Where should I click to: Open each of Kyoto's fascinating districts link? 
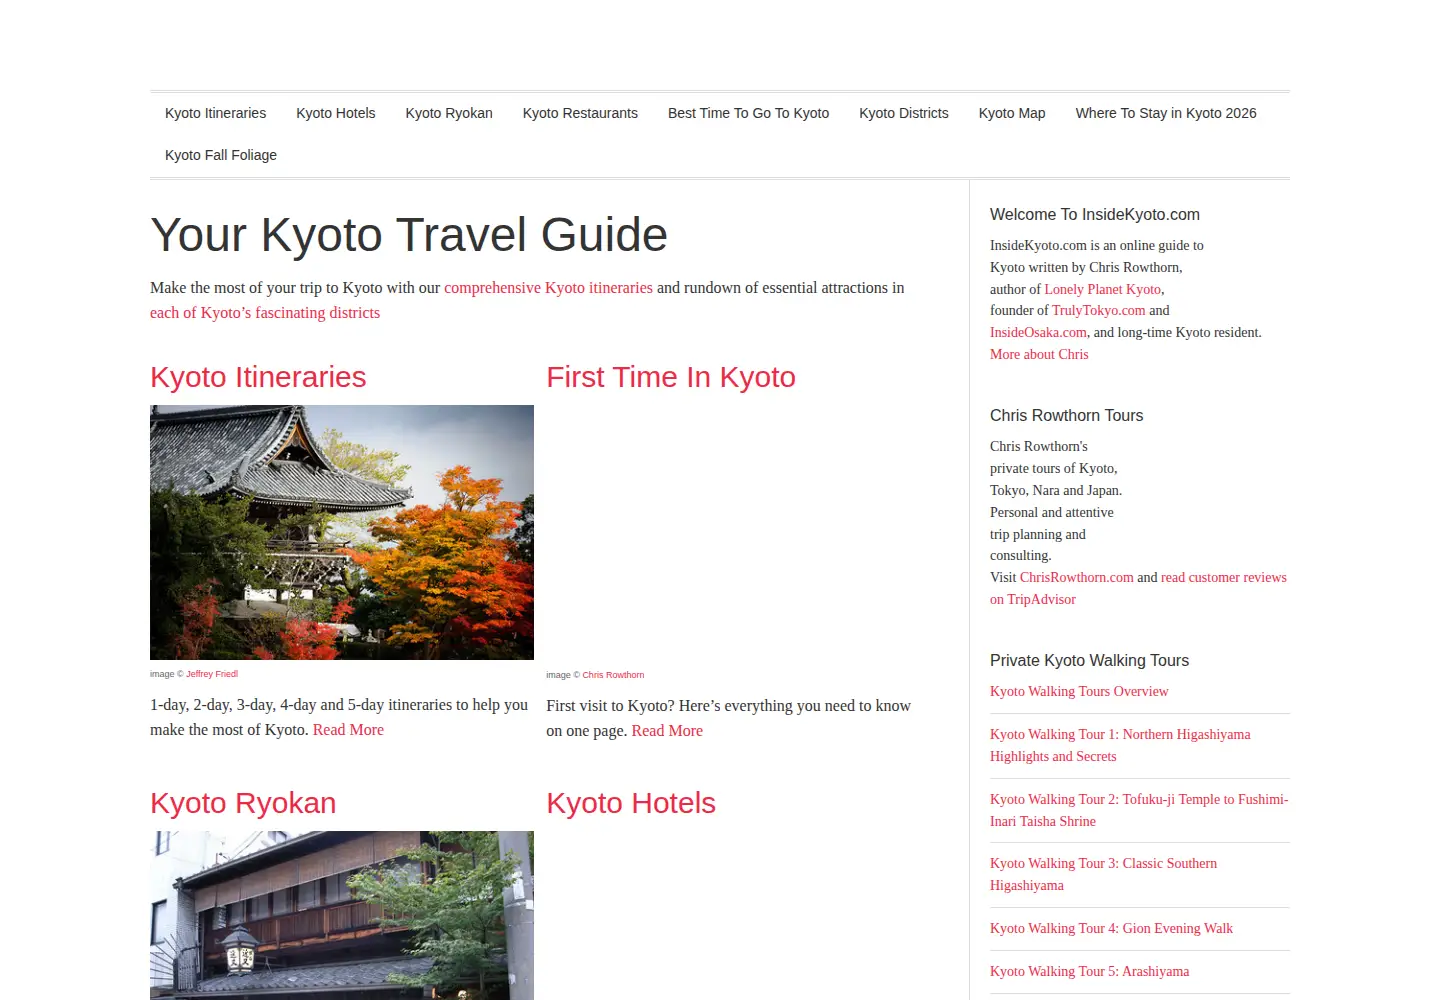click(265, 313)
